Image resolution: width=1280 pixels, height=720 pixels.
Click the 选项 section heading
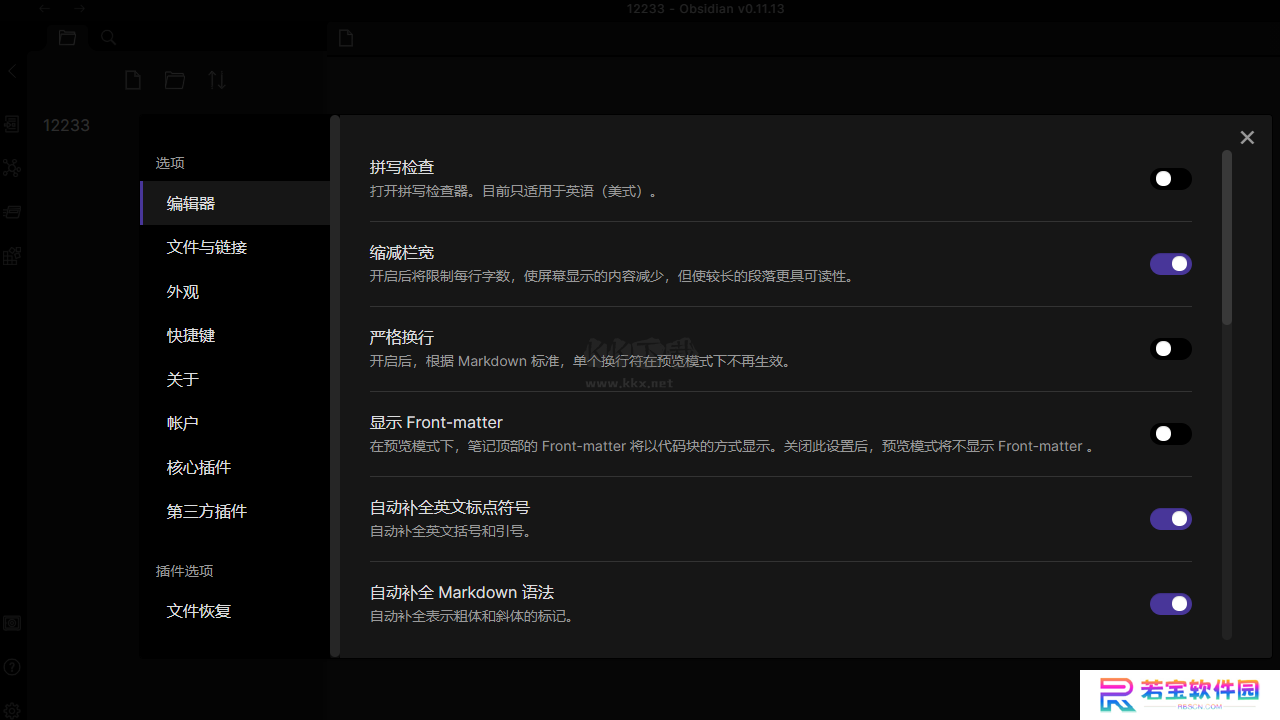pos(170,163)
